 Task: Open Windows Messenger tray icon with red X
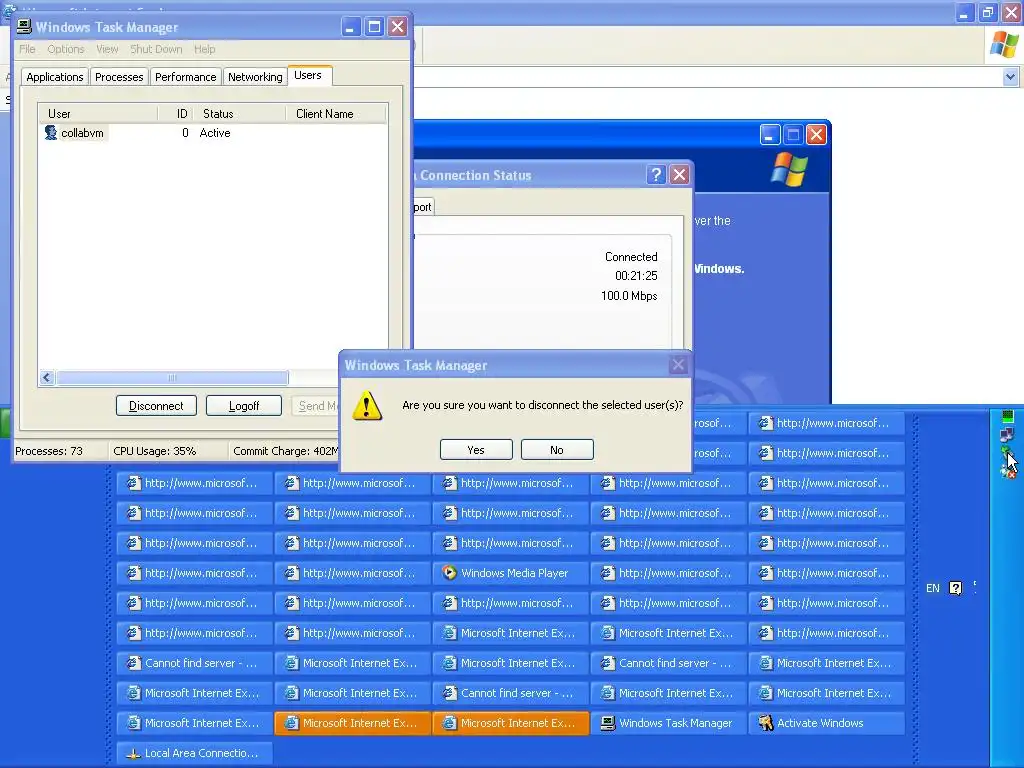[x=1008, y=470]
